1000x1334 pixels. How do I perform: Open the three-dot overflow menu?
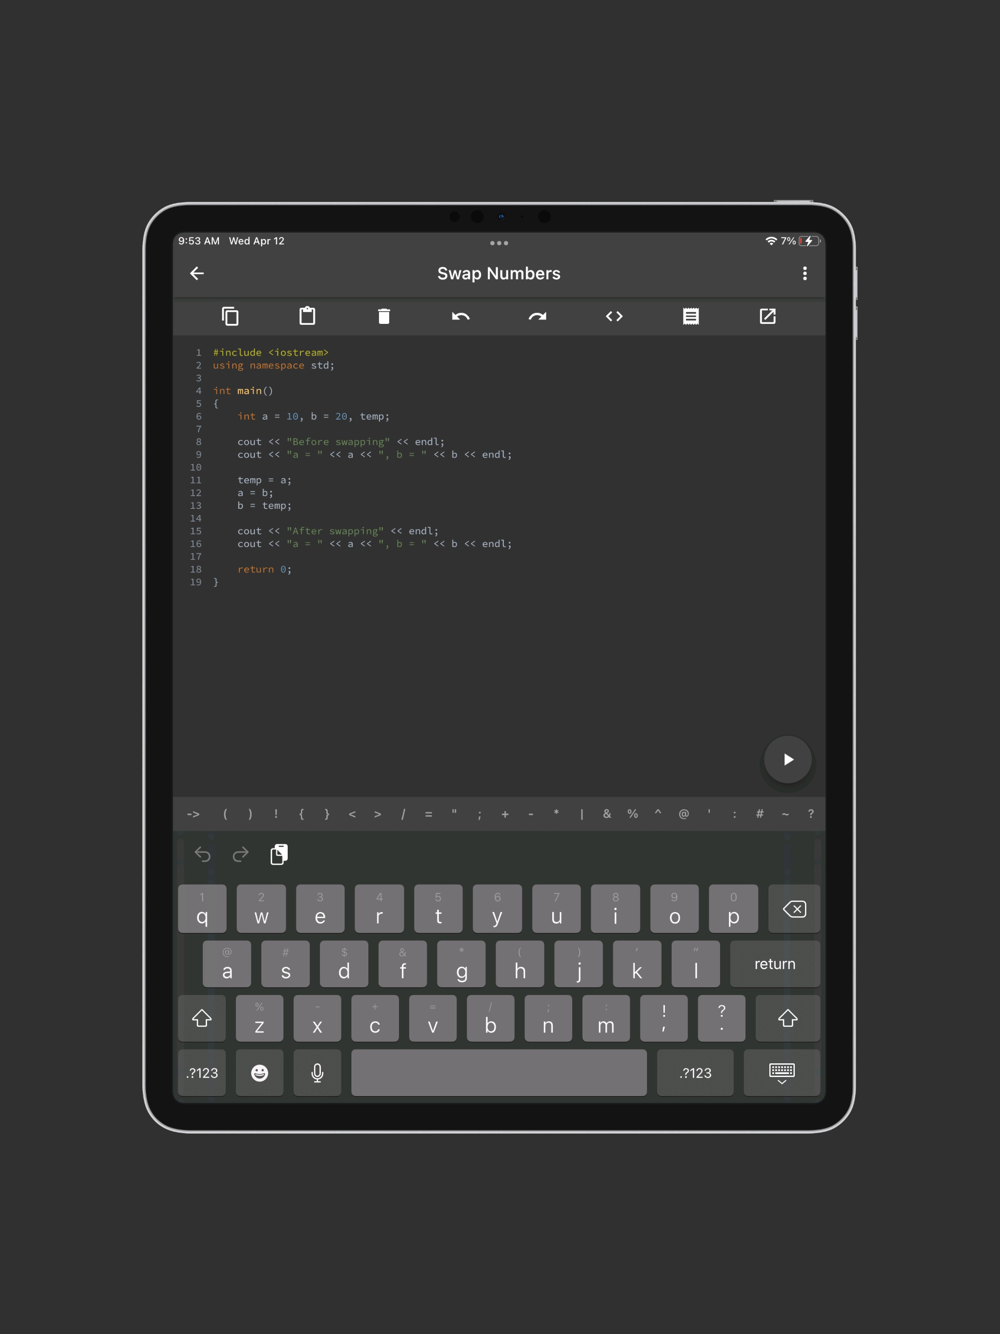[x=805, y=273]
